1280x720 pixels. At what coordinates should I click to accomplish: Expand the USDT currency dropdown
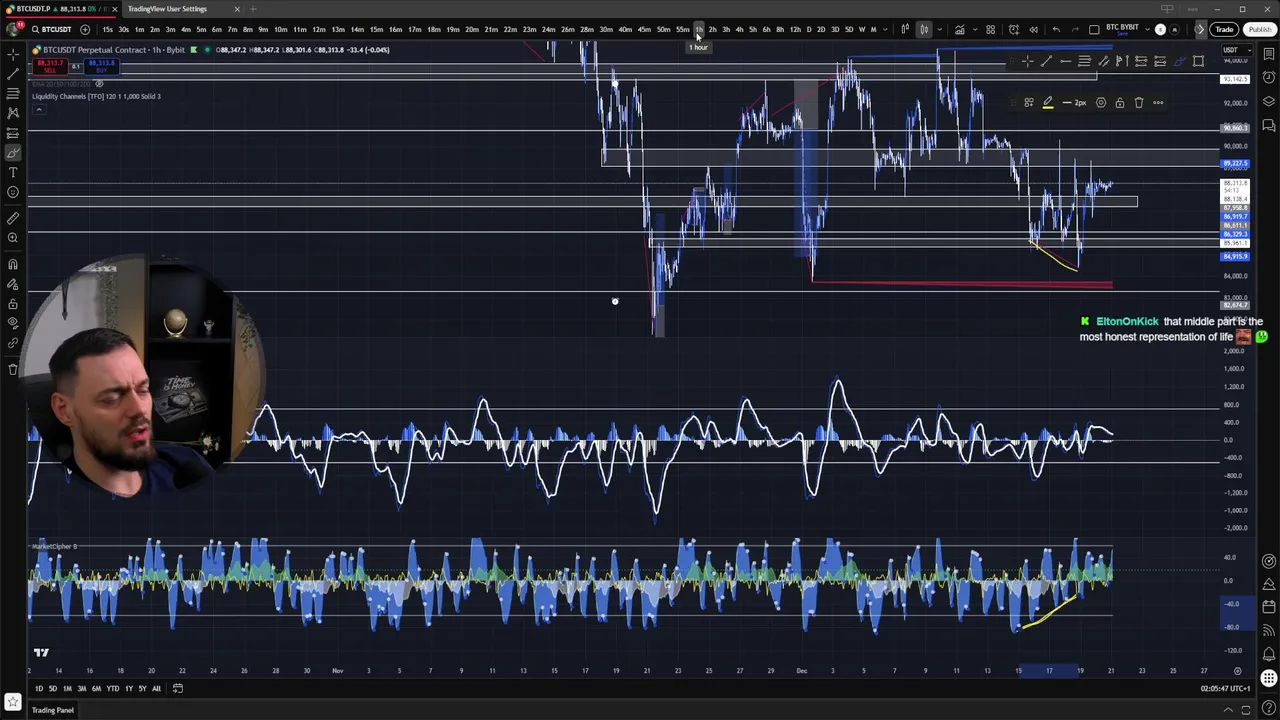pos(1231,50)
